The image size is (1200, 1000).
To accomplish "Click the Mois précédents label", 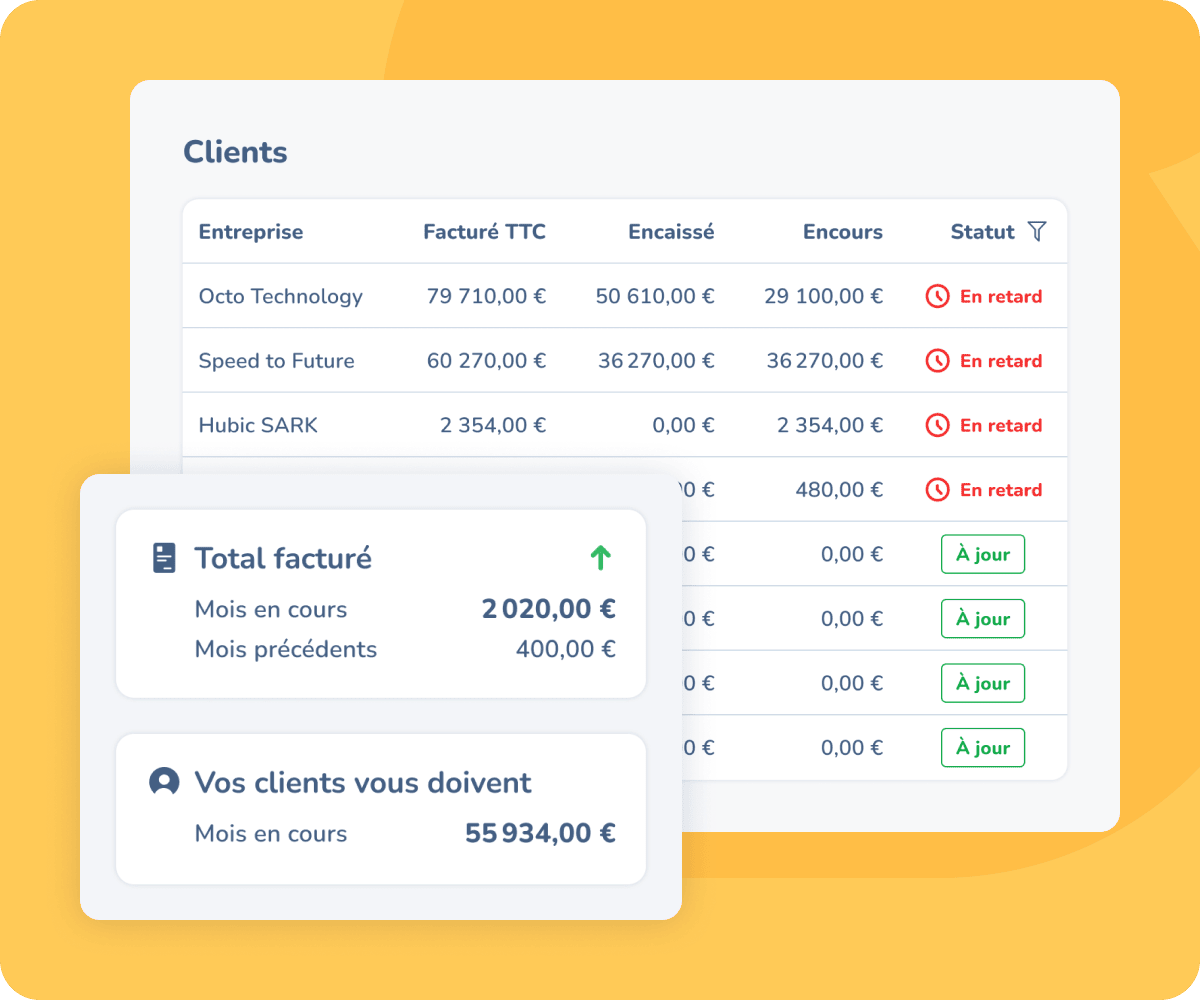I will pos(286,649).
